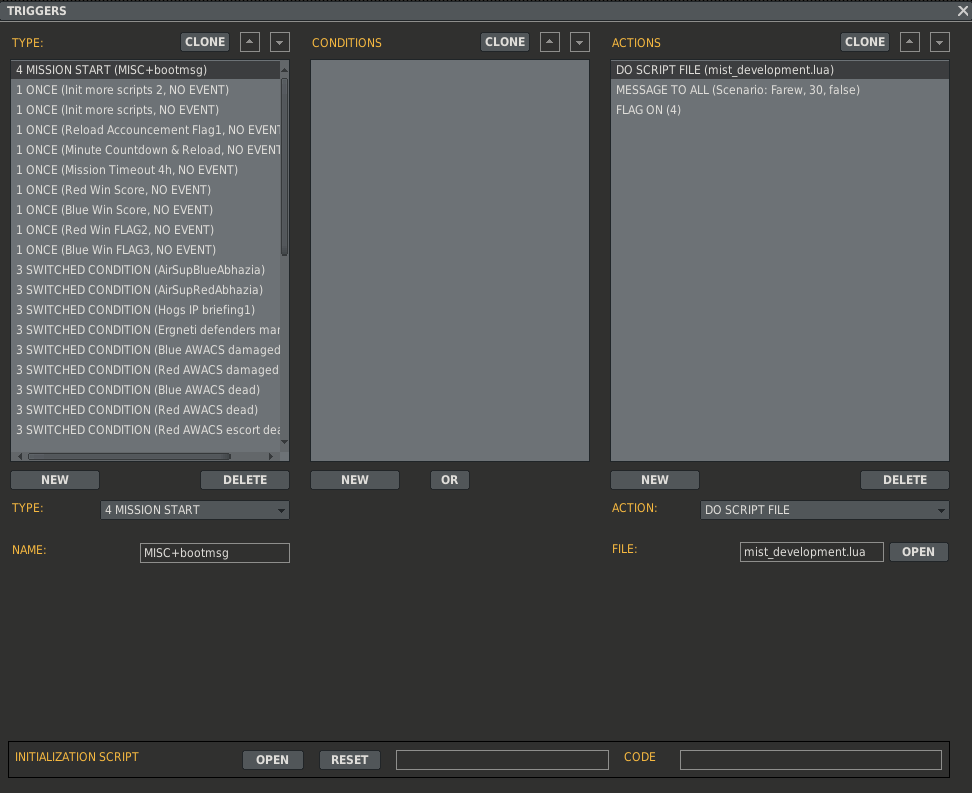This screenshot has width=972, height=793.
Task: Select 4 MISSION START (MISC+bootmsg) trigger
Action: pyautogui.click(x=146, y=70)
